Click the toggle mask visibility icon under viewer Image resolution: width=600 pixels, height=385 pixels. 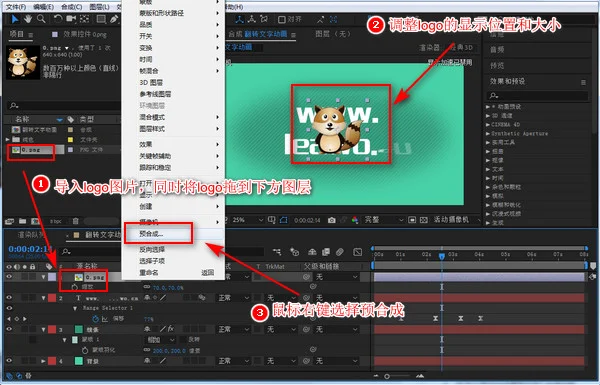[x=284, y=220]
